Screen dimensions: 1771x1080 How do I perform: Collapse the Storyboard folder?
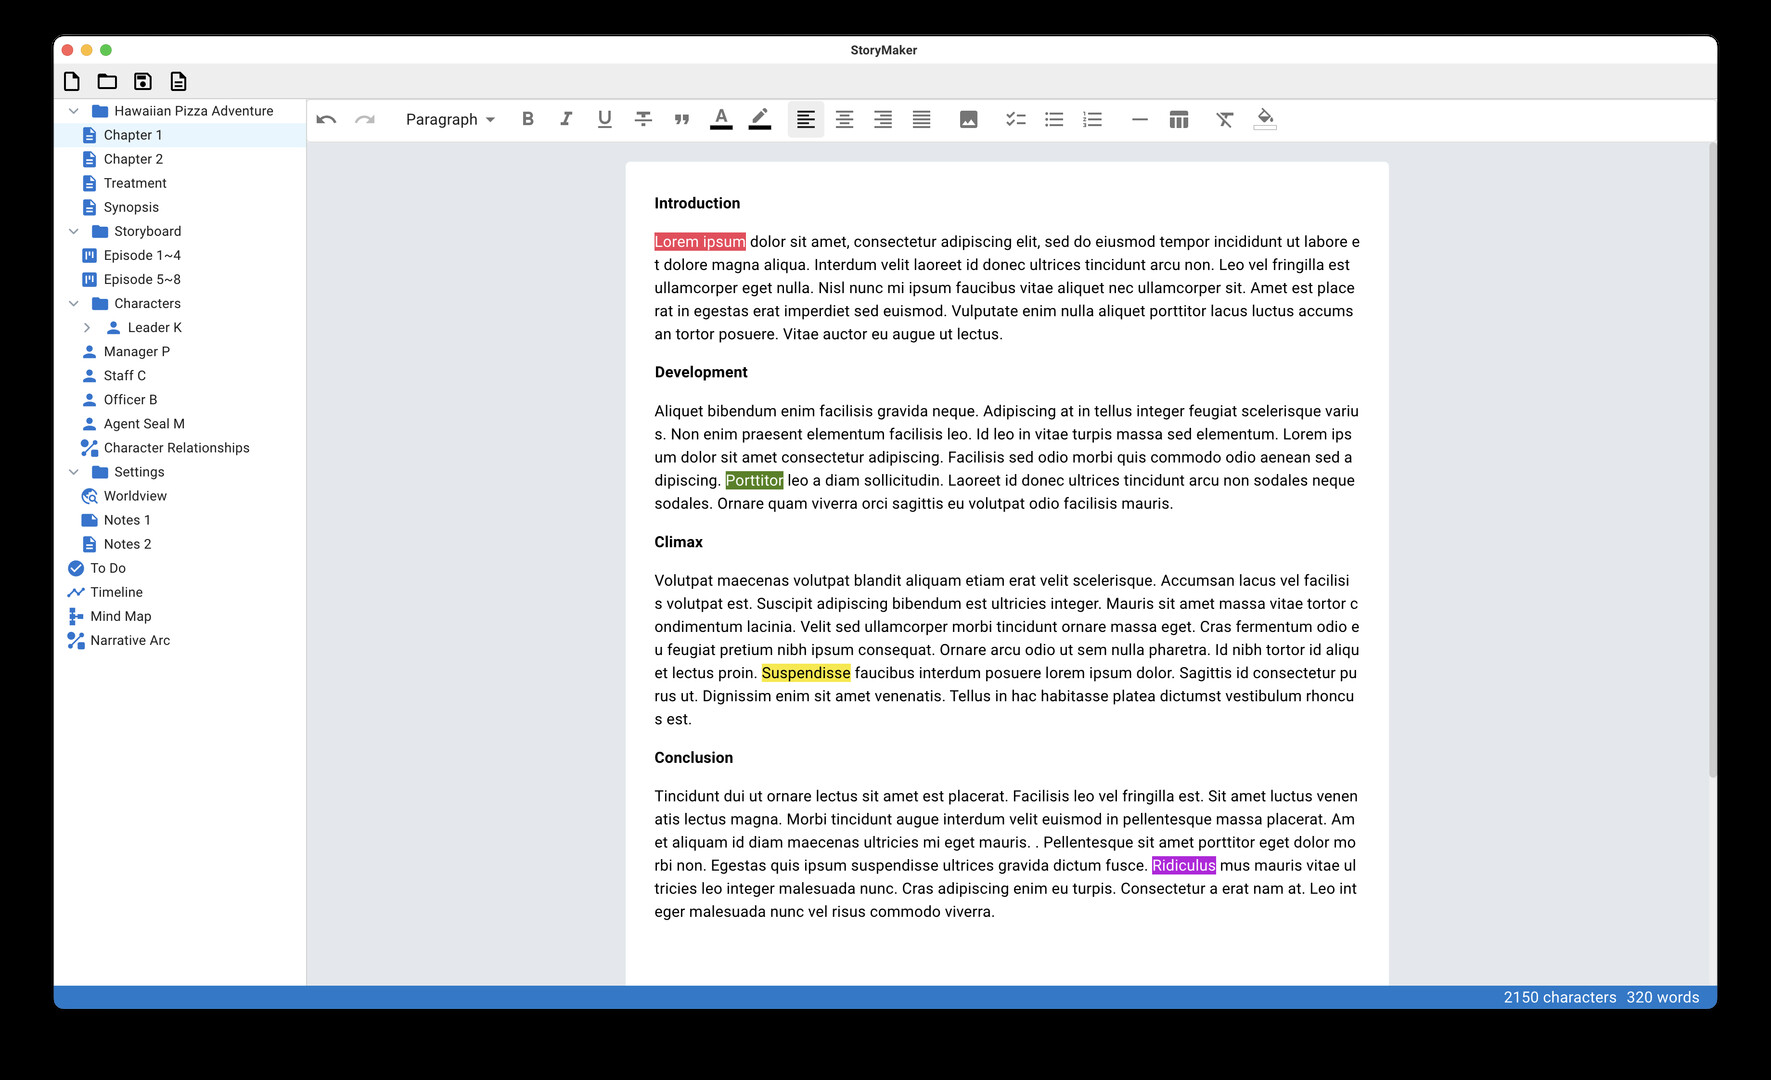click(x=73, y=231)
